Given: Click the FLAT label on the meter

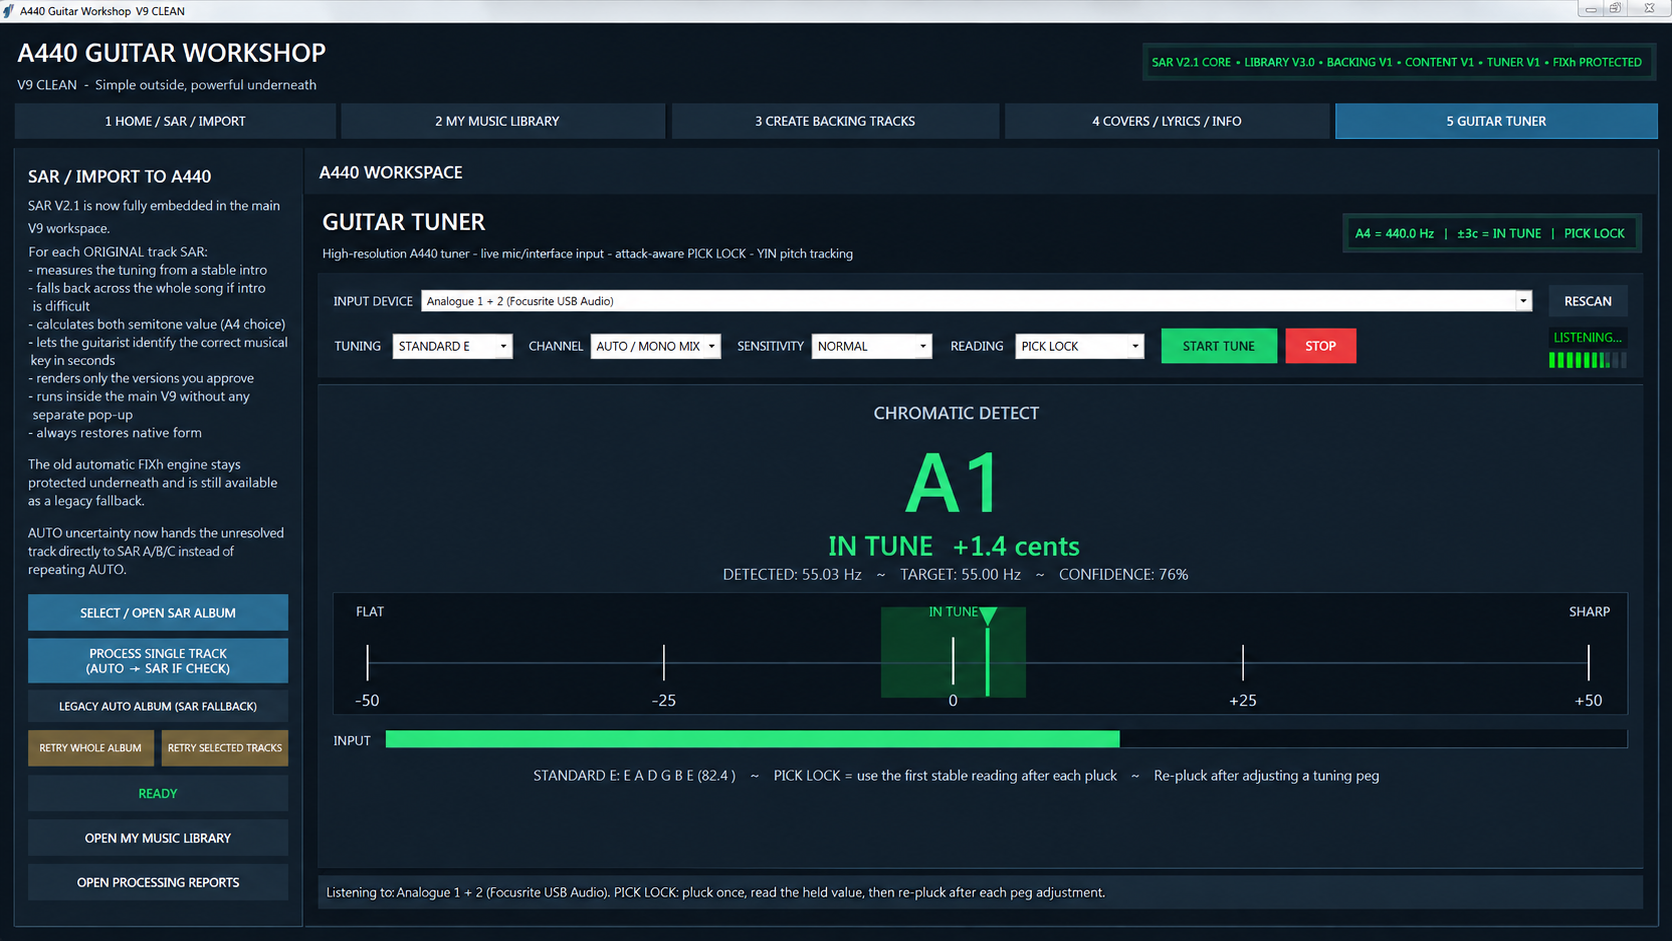Looking at the screenshot, I should click(x=370, y=611).
